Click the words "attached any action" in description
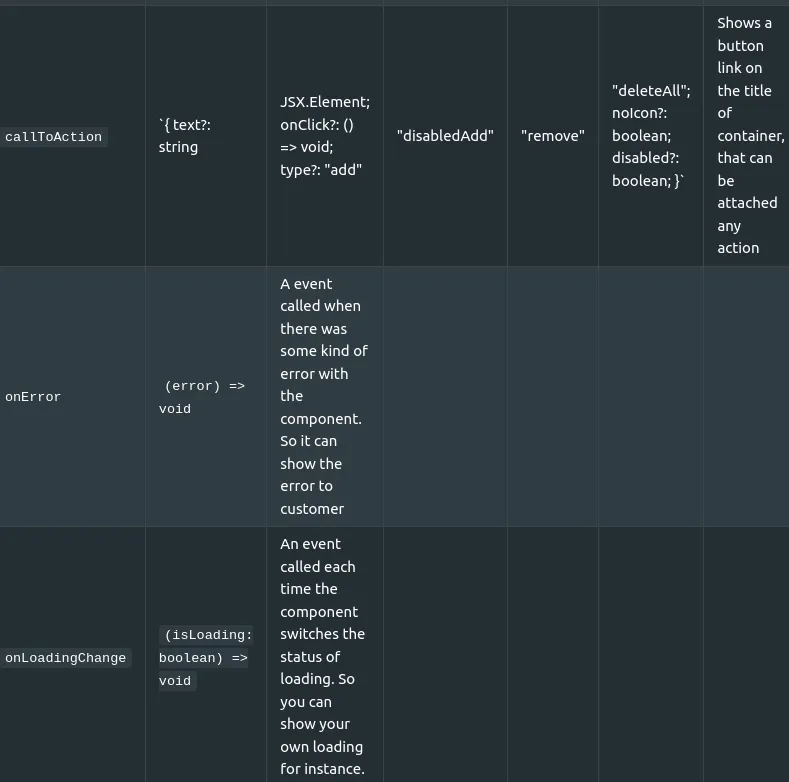The height and width of the screenshot is (782, 789). [x=747, y=225]
